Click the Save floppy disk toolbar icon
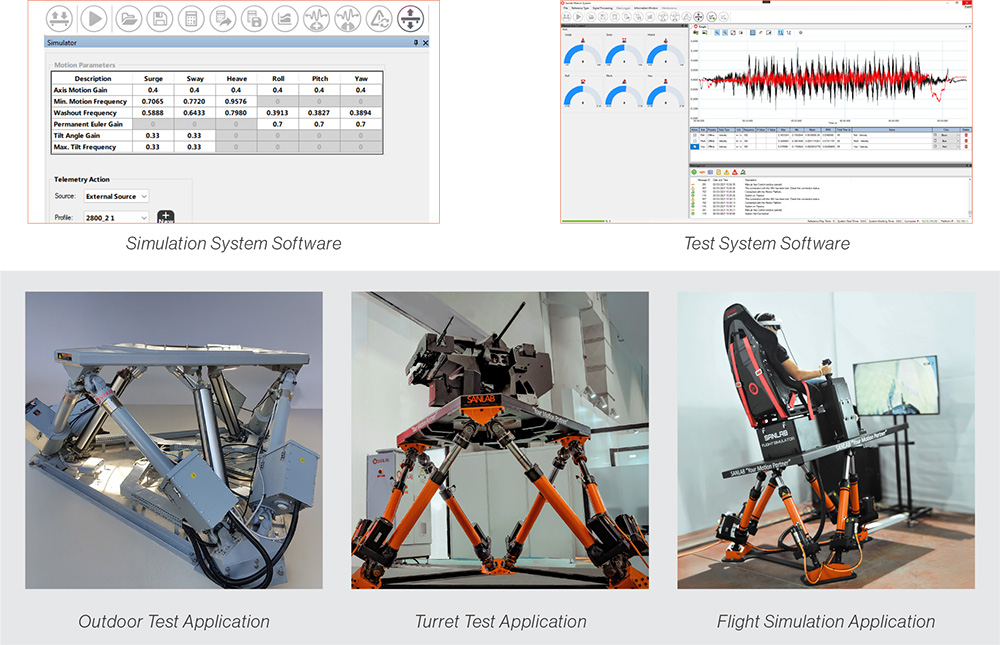Screen dimensions: 1000x645 click(x=158, y=17)
